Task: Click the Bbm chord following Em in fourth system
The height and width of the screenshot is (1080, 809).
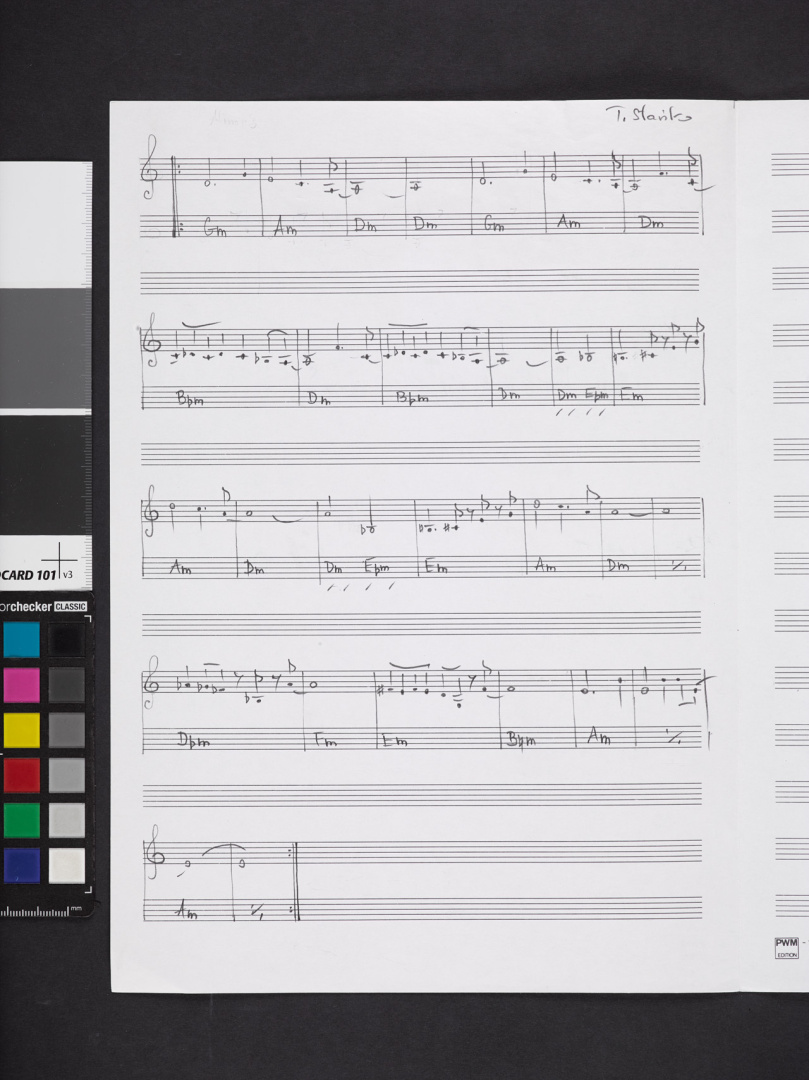Action: pyautogui.click(x=521, y=740)
